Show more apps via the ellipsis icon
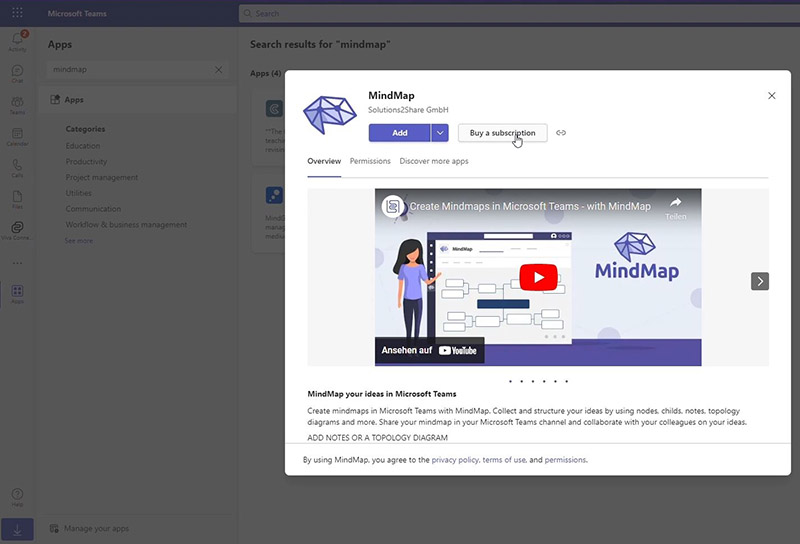Screen dimensions: 800x544 (17, 263)
